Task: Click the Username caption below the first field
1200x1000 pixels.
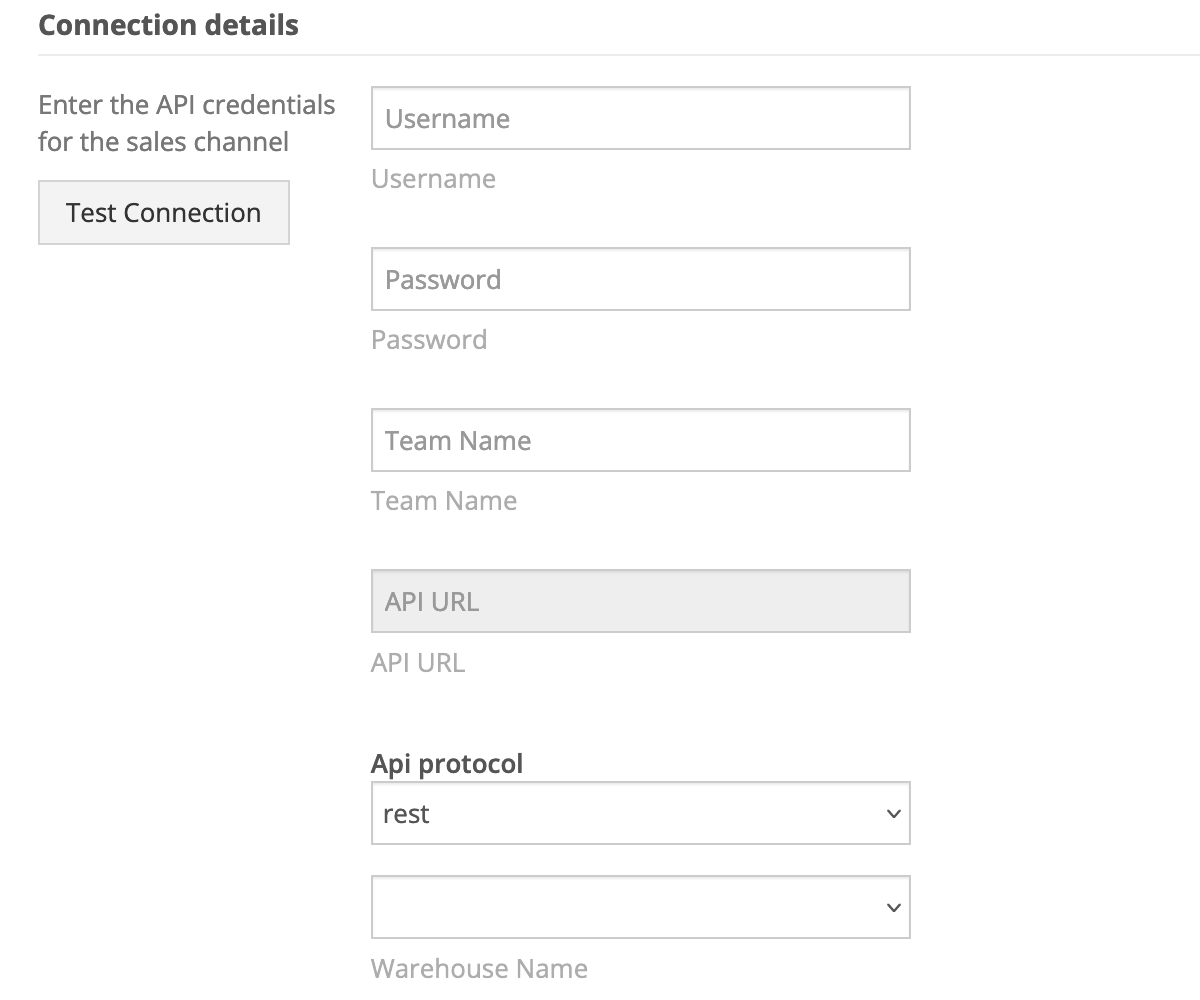Action: pos(433,179)
